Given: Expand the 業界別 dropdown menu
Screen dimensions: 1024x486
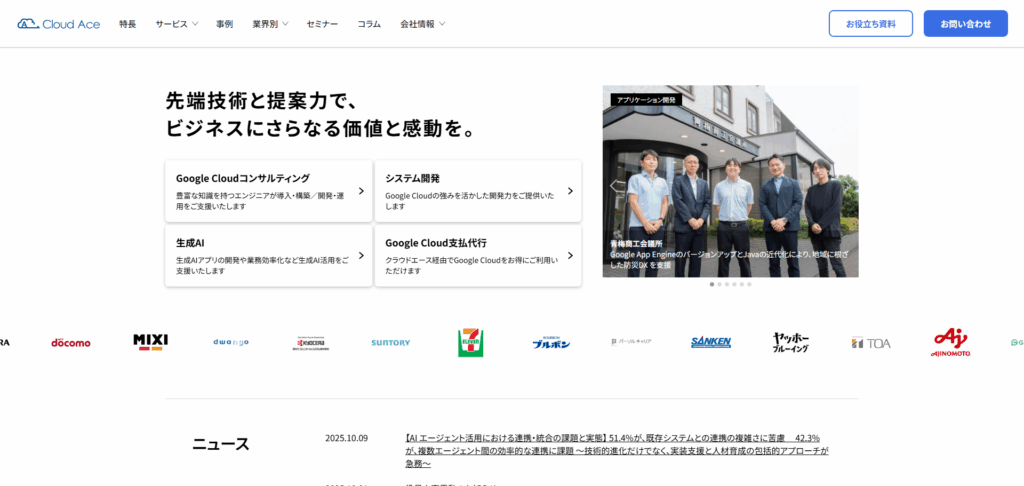Looking at the screenshot, I should [x=270, y=24].
